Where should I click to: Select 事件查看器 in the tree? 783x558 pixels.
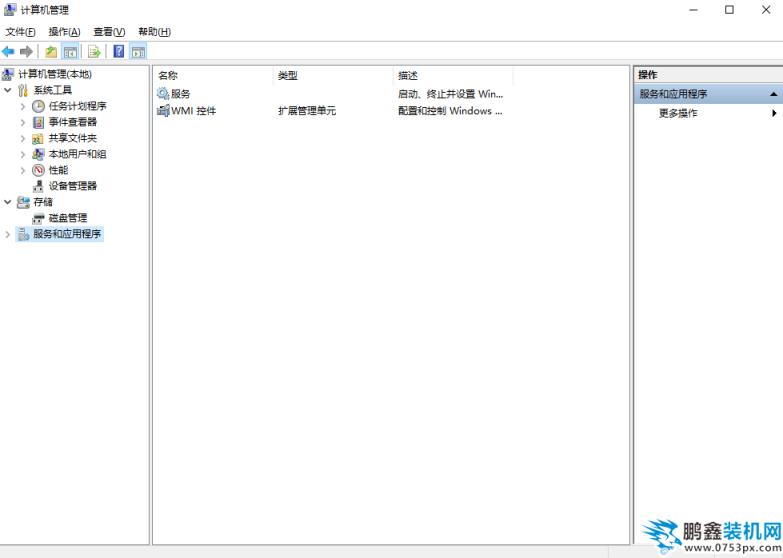pyautogui.click(x=73, y=122)
